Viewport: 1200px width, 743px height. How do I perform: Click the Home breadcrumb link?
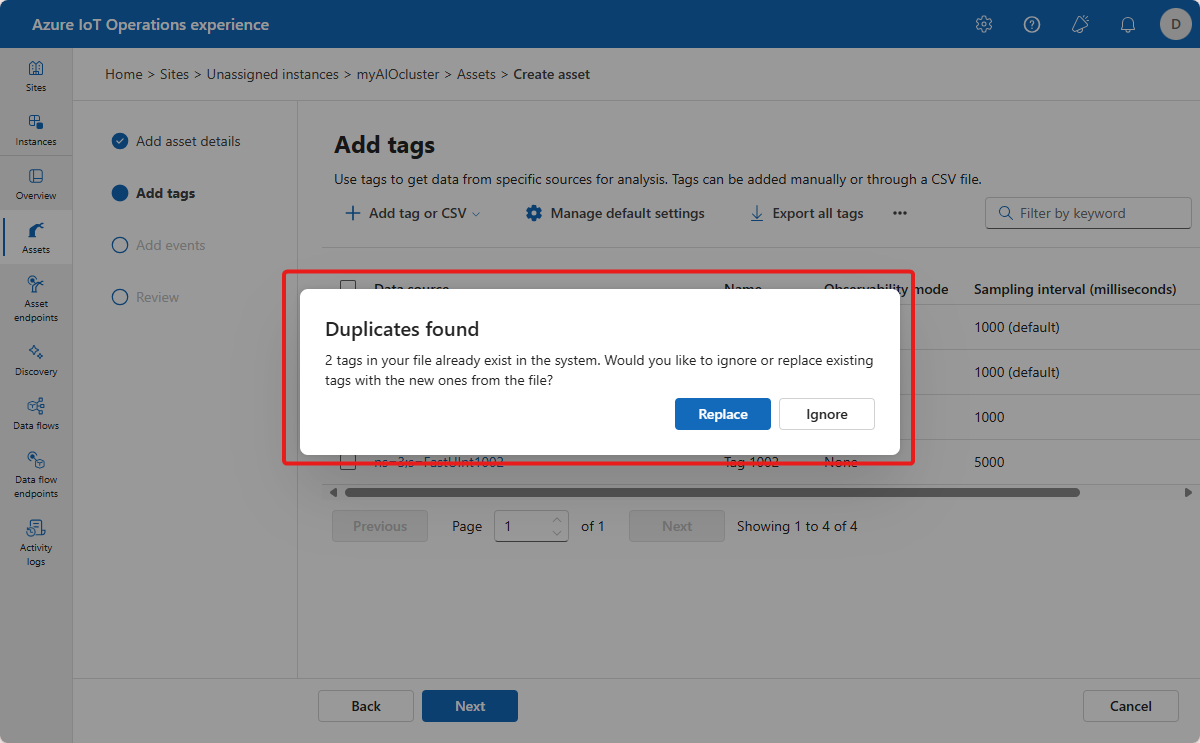pyautogui.click(x=123, y=74)
